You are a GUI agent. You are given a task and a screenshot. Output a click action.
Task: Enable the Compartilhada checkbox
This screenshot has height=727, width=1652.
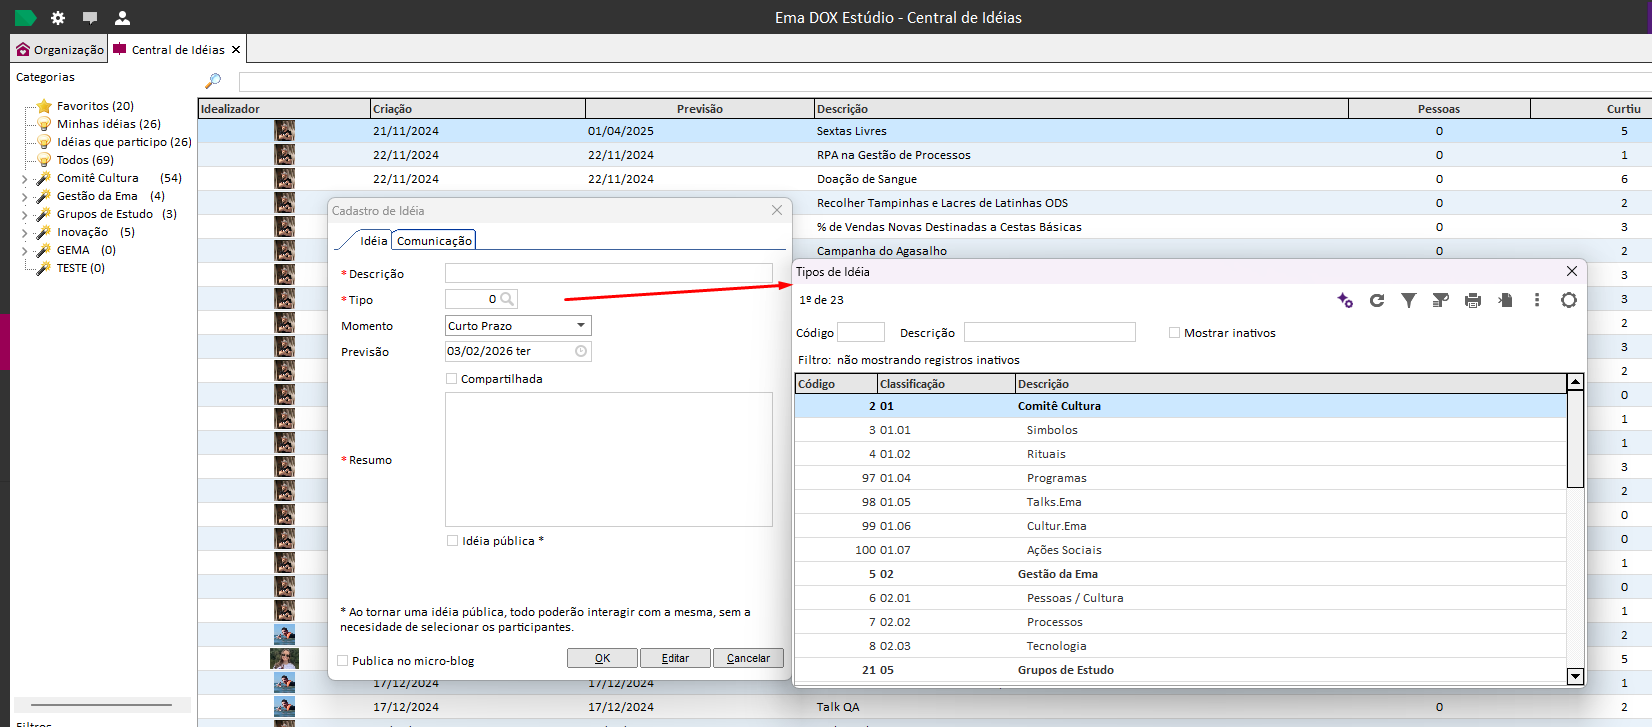[x=452, y=379]
